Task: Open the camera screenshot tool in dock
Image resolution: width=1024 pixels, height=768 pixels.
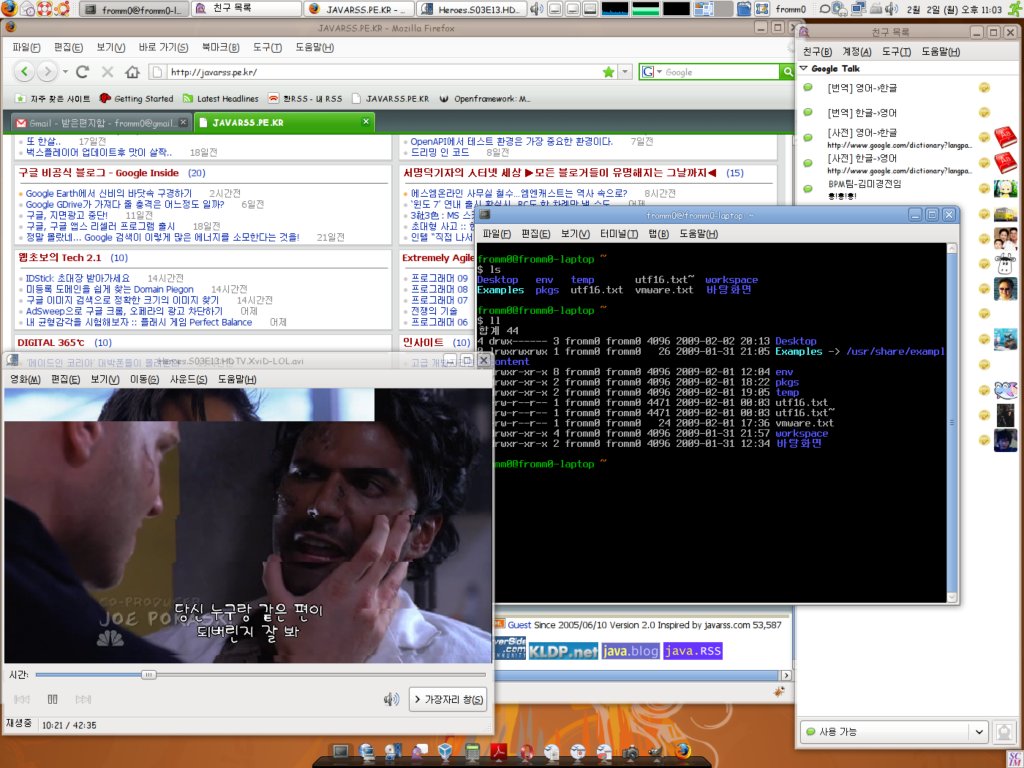Action: [x=631, y=752]
